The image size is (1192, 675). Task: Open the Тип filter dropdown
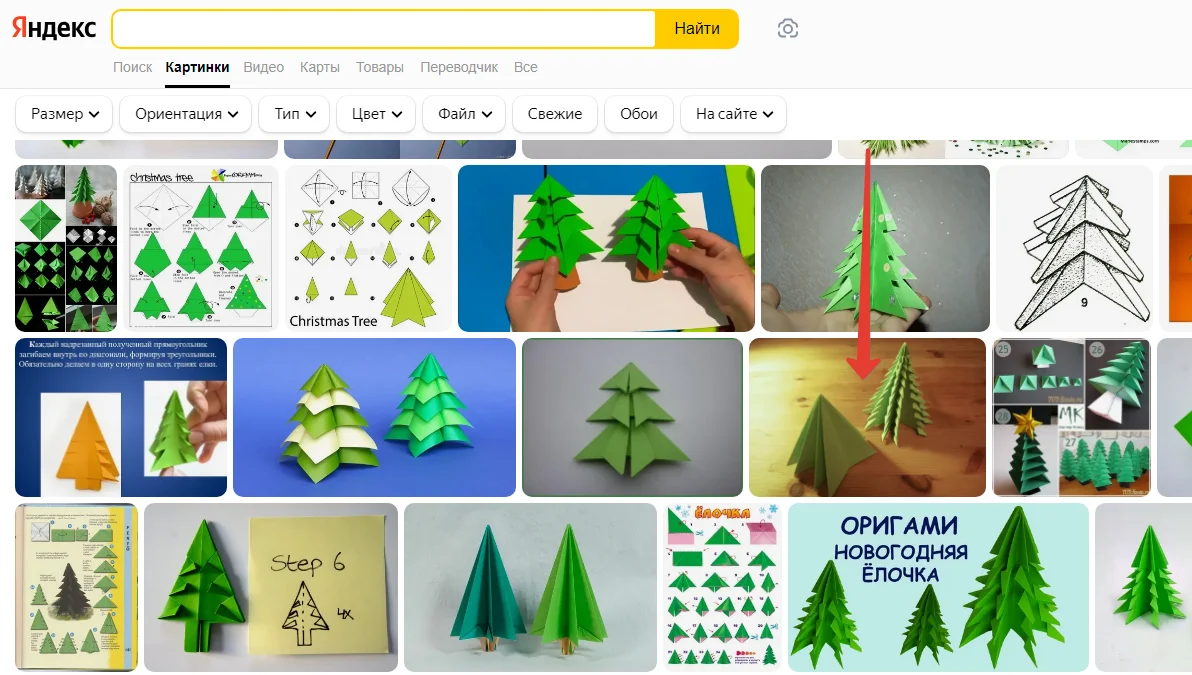[294, 114]
